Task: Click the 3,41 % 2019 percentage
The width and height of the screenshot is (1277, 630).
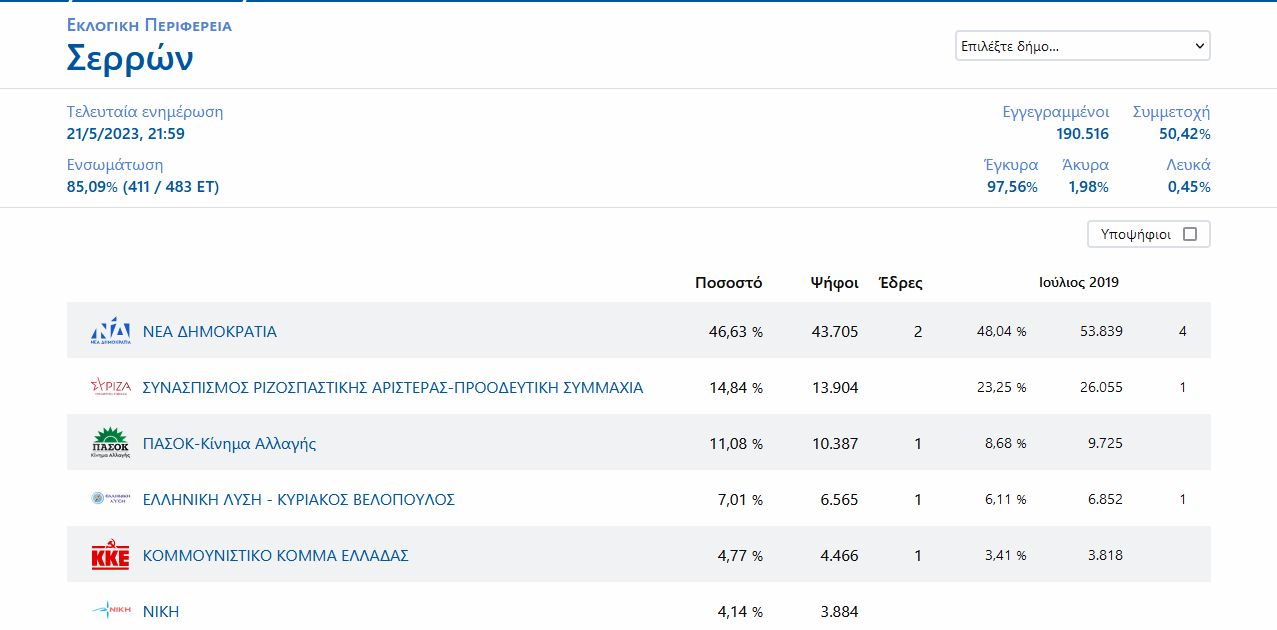Action: [1005, 555]
